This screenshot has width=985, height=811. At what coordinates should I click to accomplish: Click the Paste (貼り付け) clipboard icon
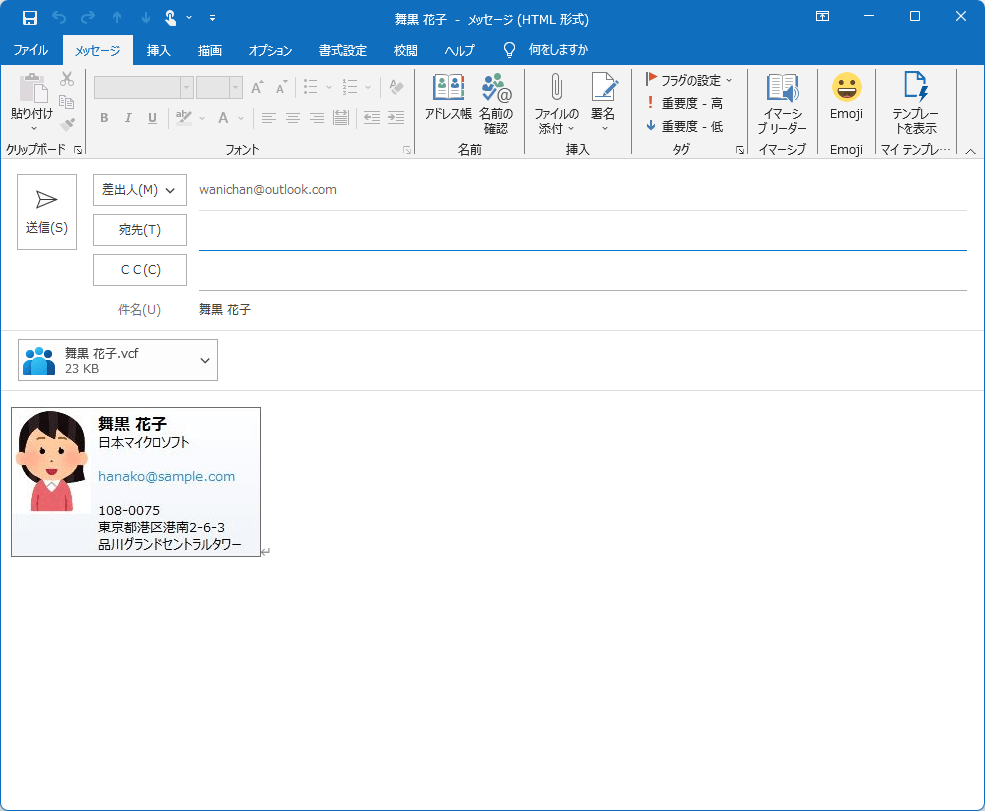31,92
